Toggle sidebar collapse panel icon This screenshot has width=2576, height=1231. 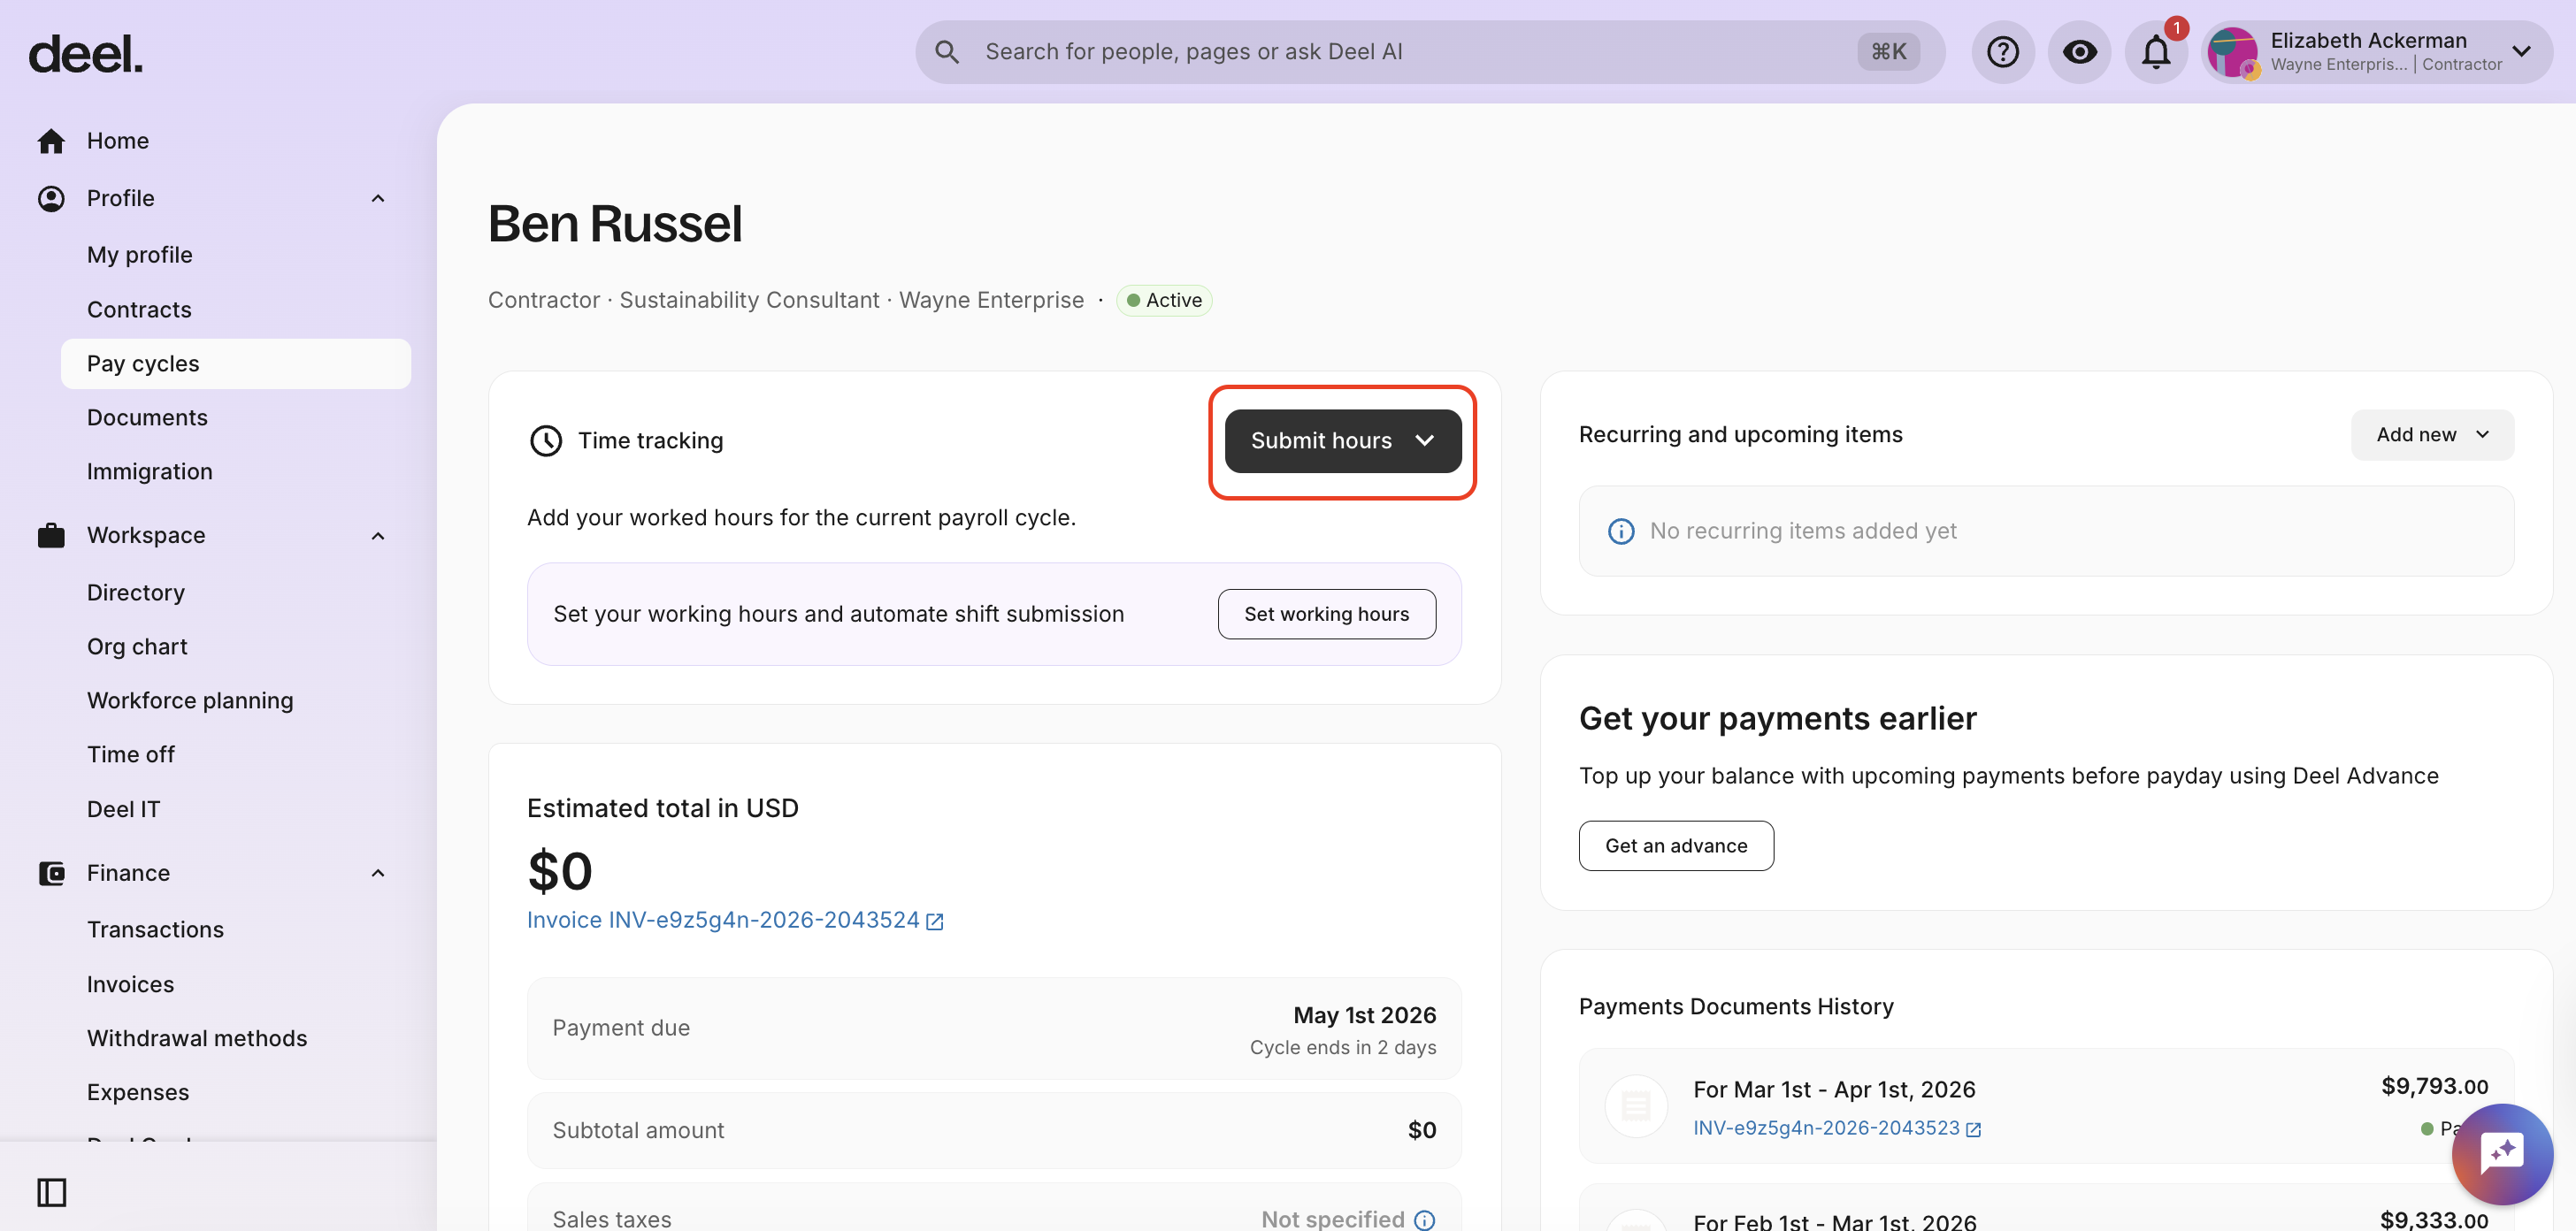pyautogui.click(x=52, y=1193)
